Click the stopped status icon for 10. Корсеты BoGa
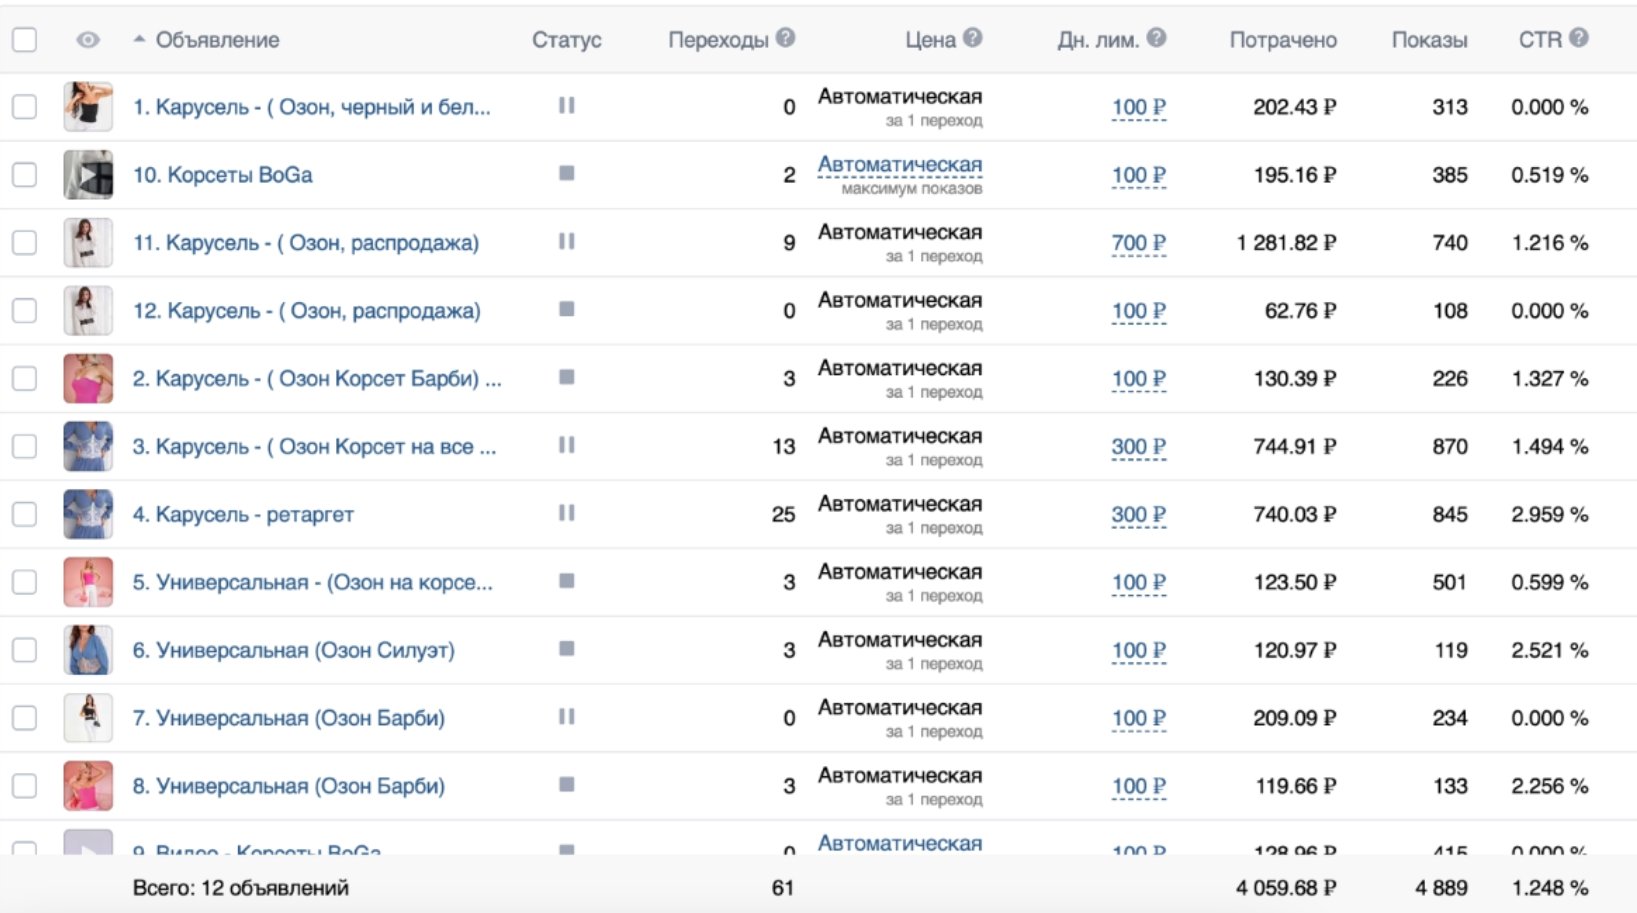The height and width of the screenshot is (913, 1637). [x=566, y=174]
